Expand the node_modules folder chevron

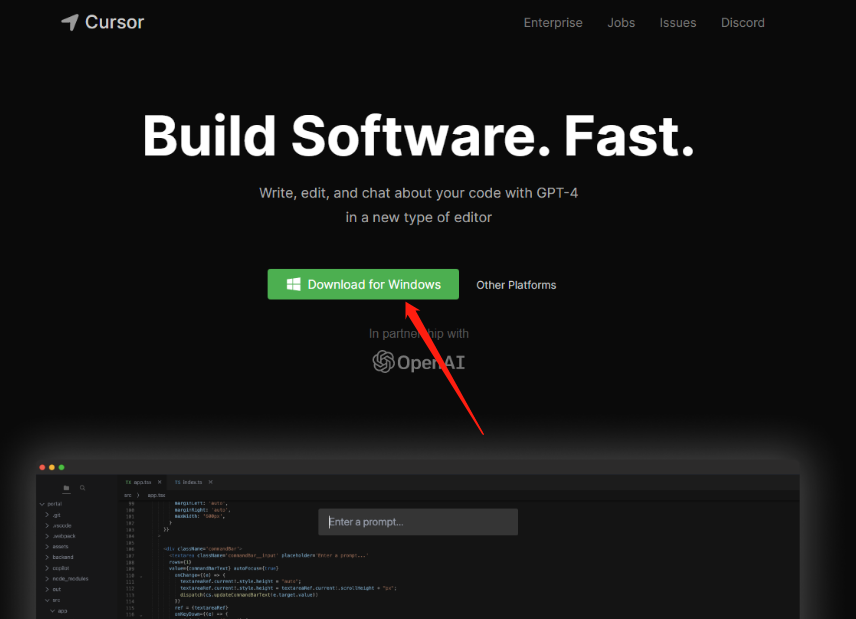click(x=47, y=579)
